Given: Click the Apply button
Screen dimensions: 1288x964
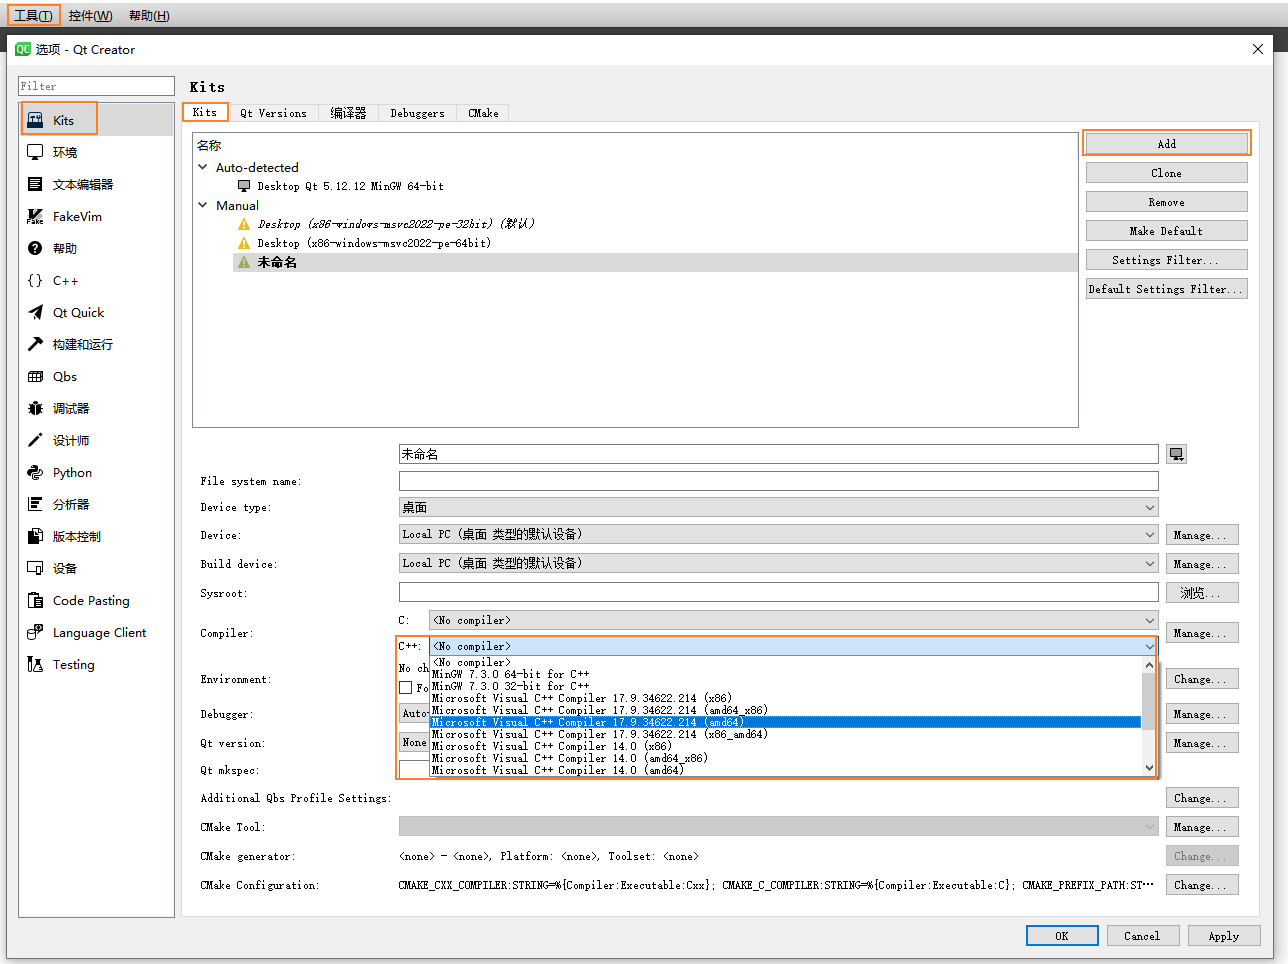Looking at the screenshot, I should click(1224, 936).
